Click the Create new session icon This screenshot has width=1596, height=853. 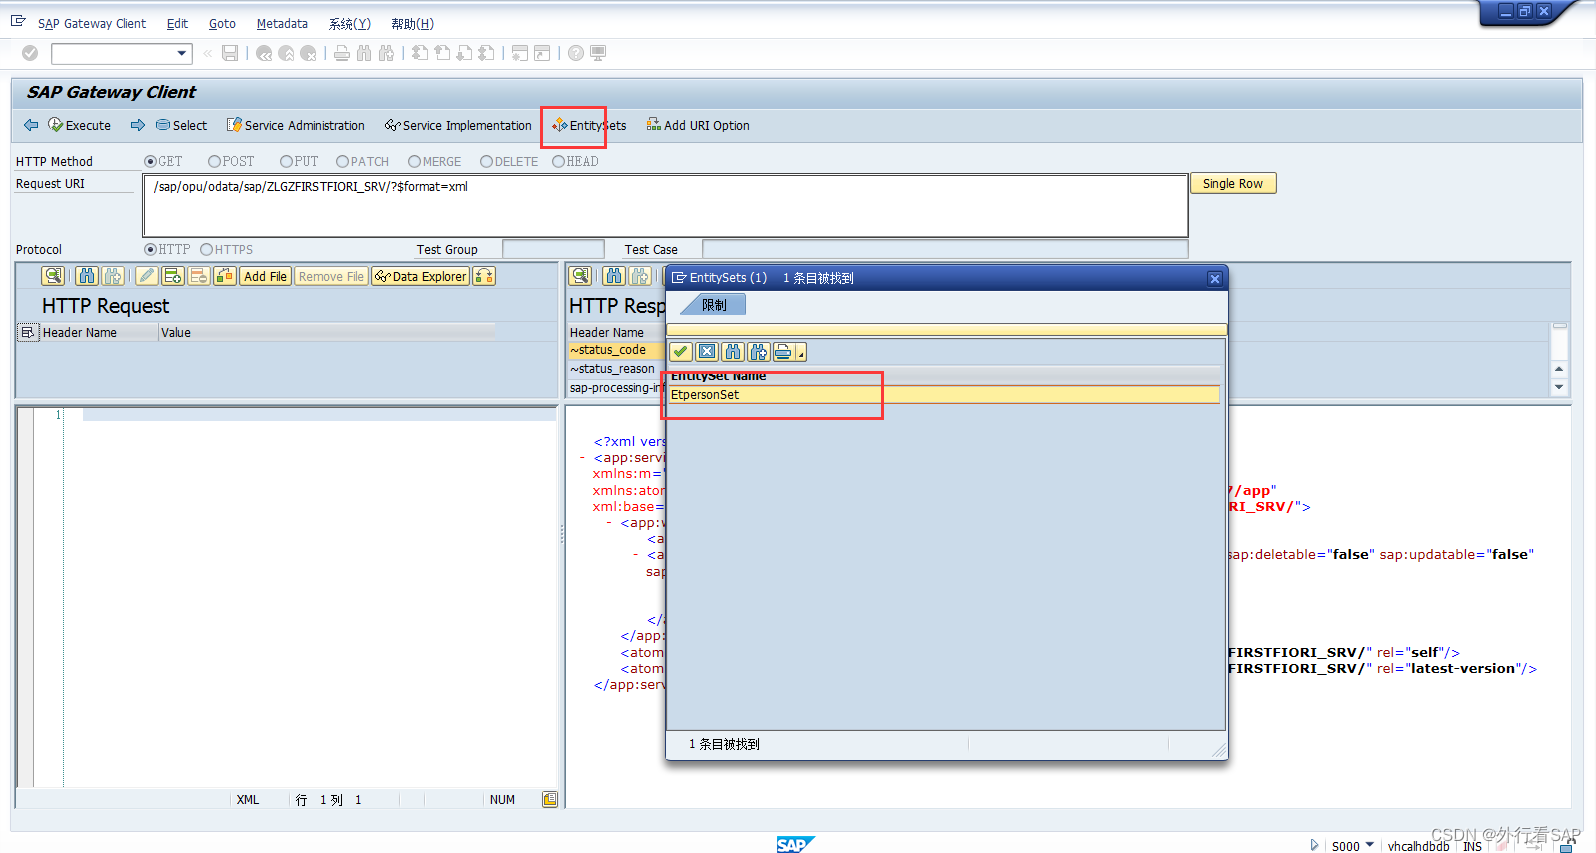click(520, 53)
